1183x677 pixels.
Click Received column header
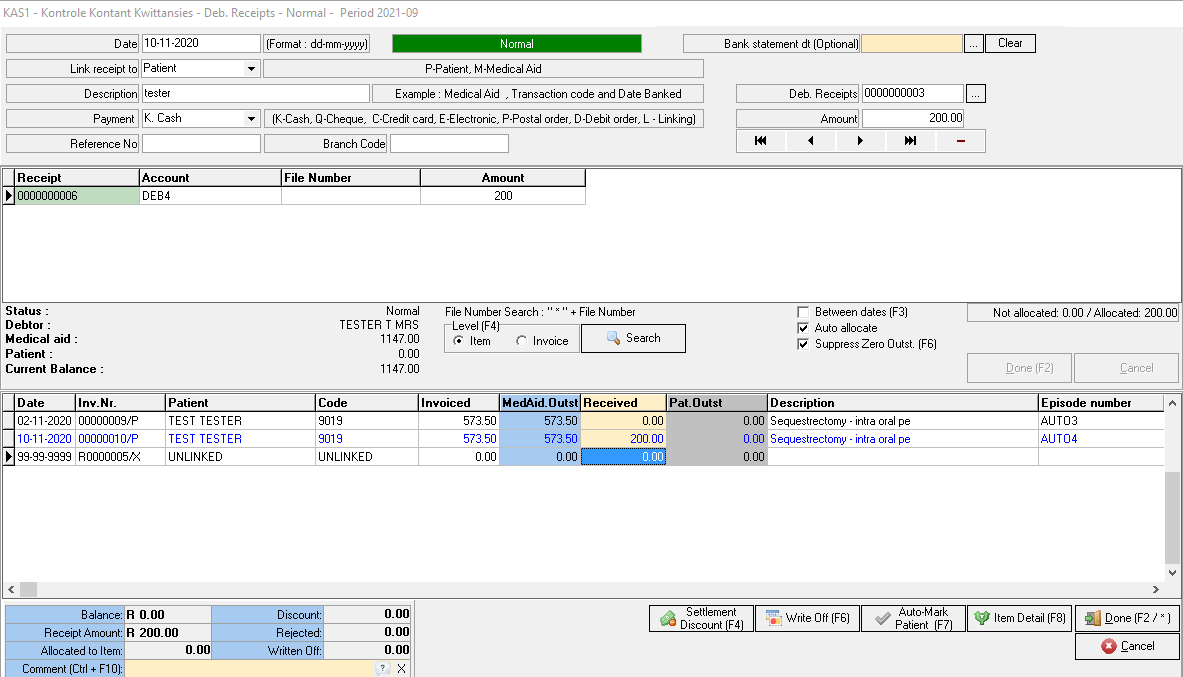[623, 403]
